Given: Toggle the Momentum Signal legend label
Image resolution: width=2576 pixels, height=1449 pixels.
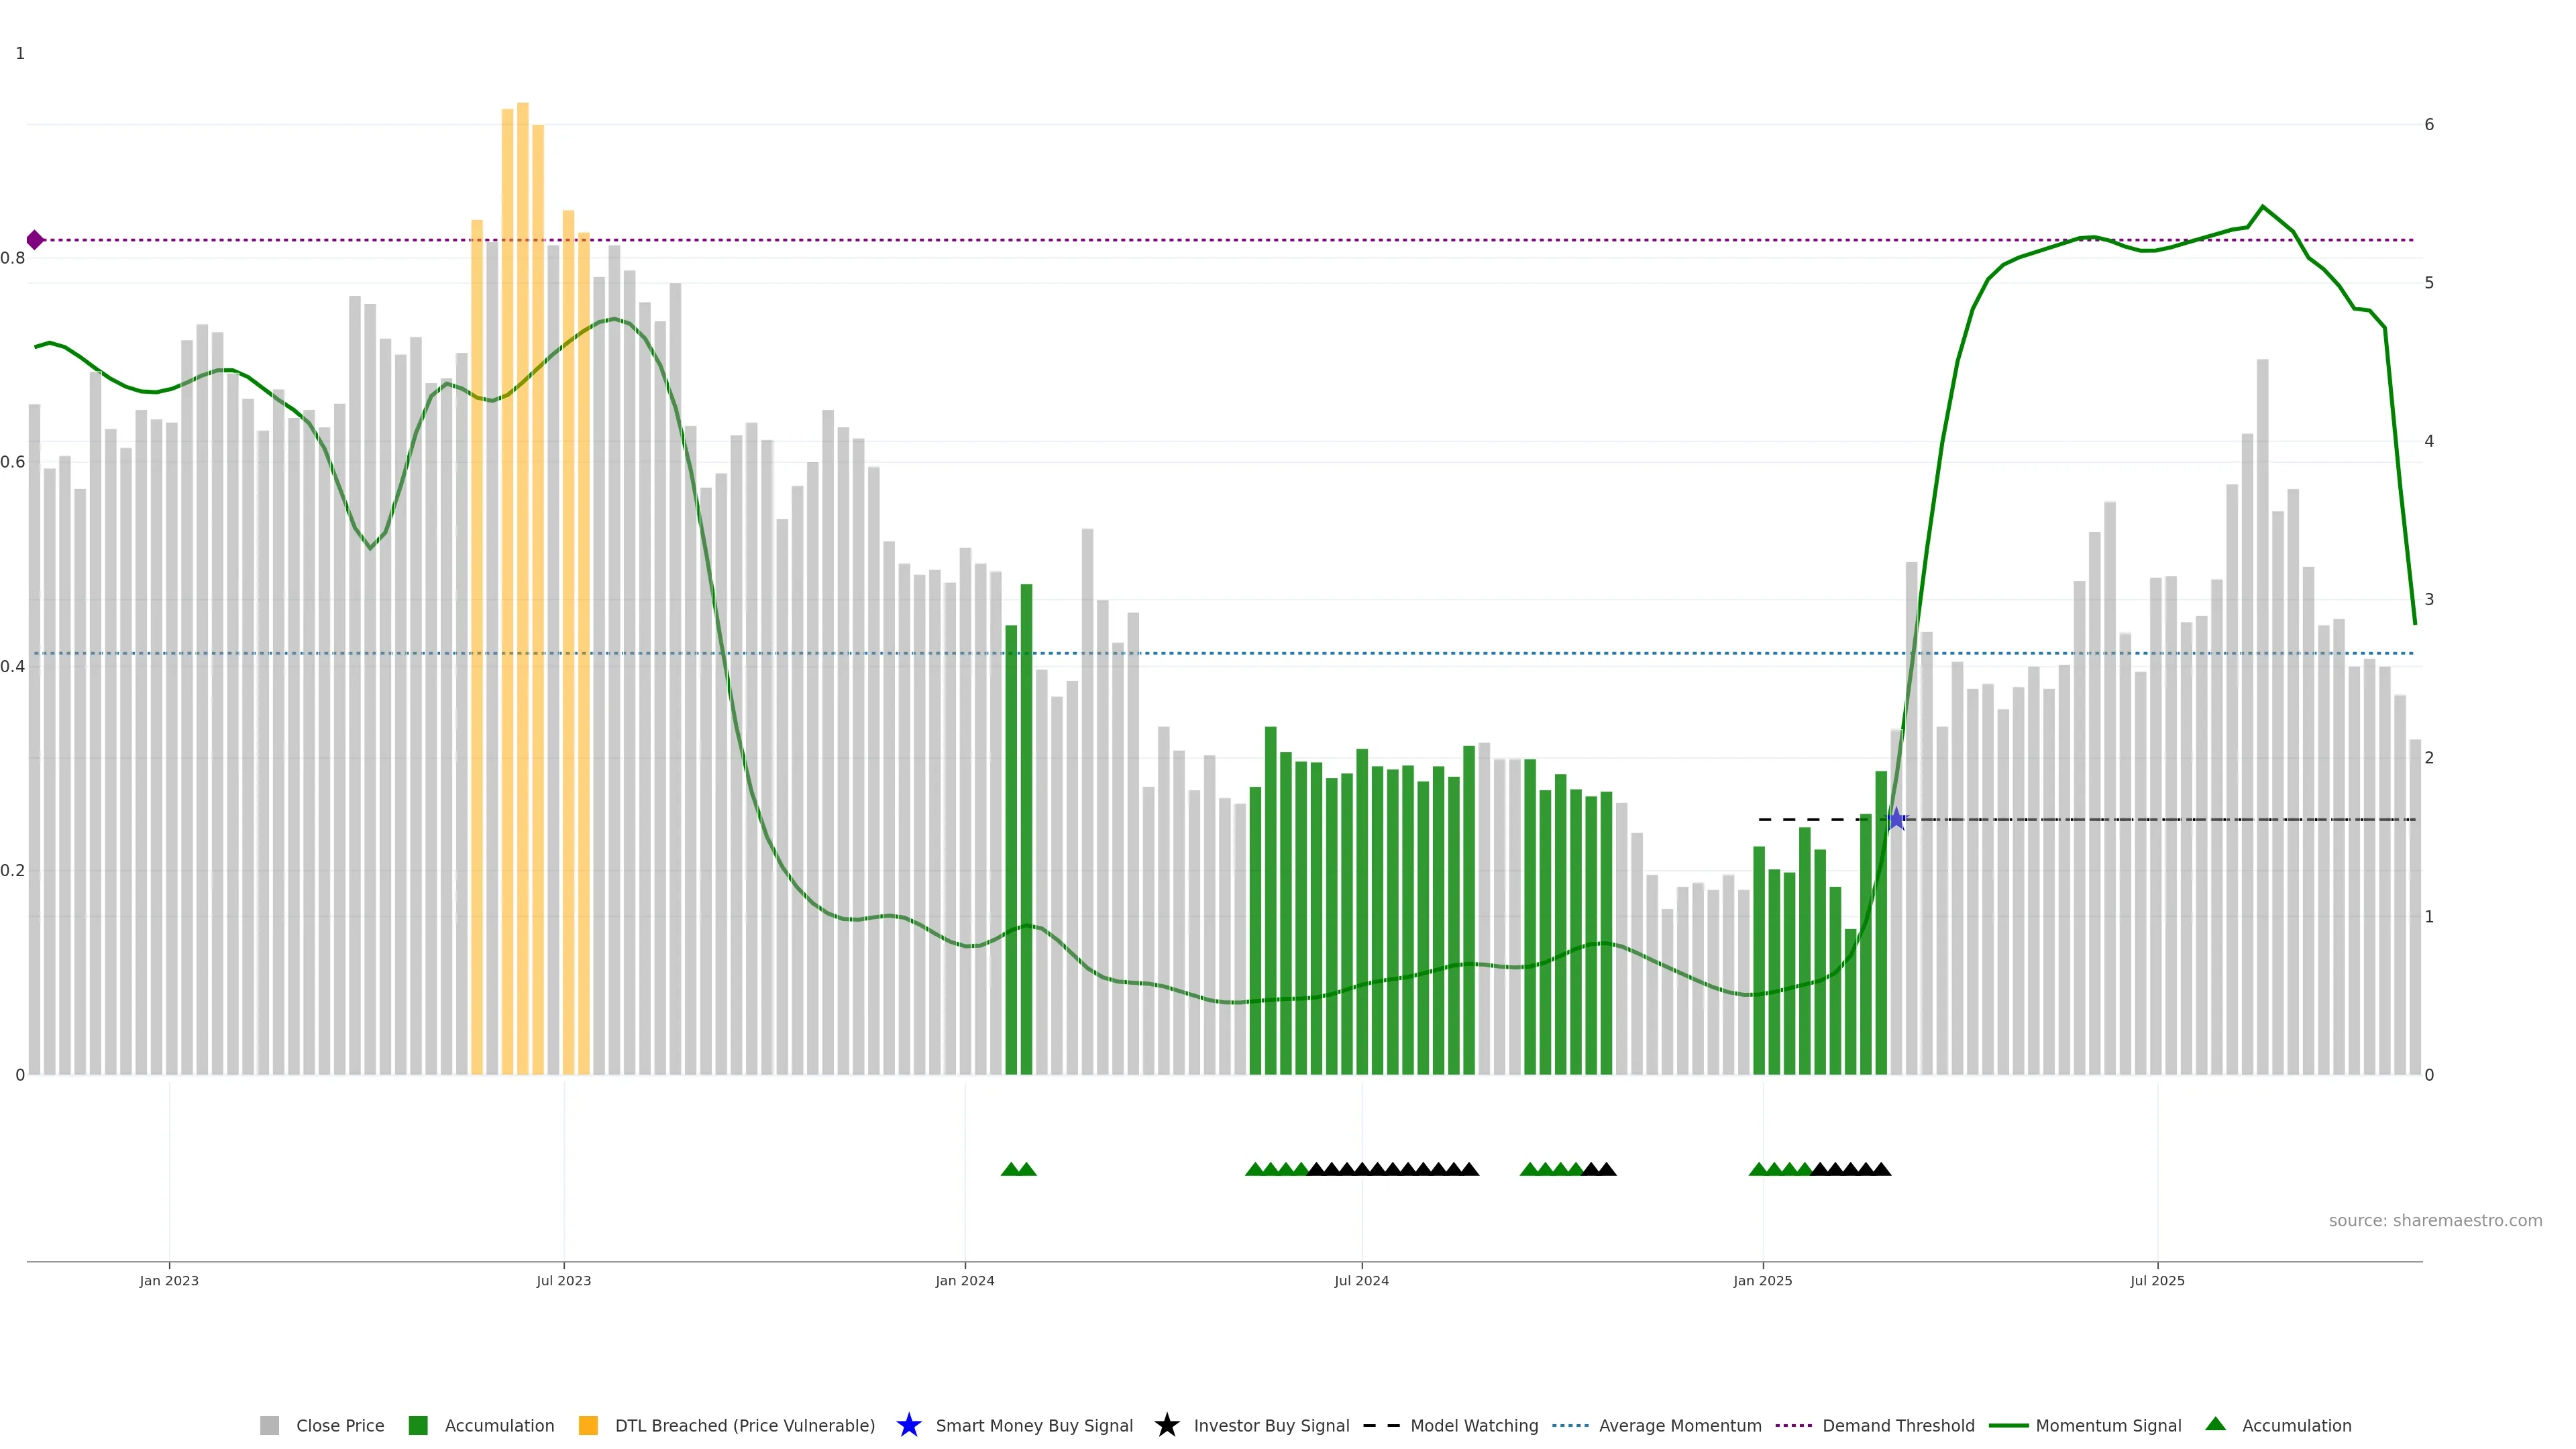Looking at the screenshot, I should coord(2108,1426).
